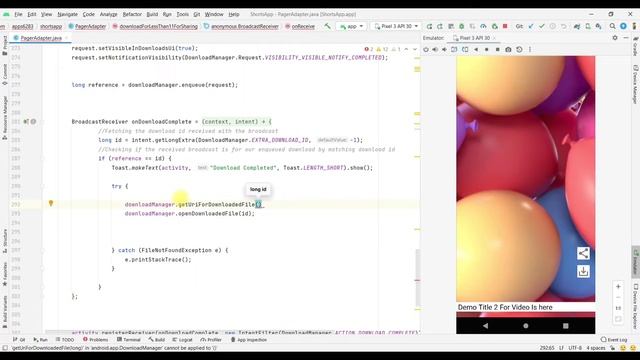Open the Profiler tool window

point(211,340)
